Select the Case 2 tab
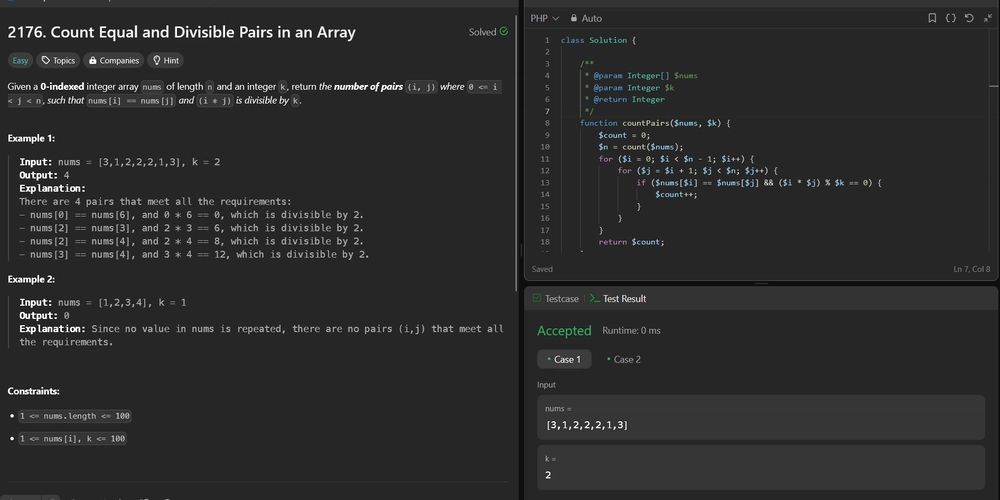This screenshot has width=1000, height=500. pos(624,359)
